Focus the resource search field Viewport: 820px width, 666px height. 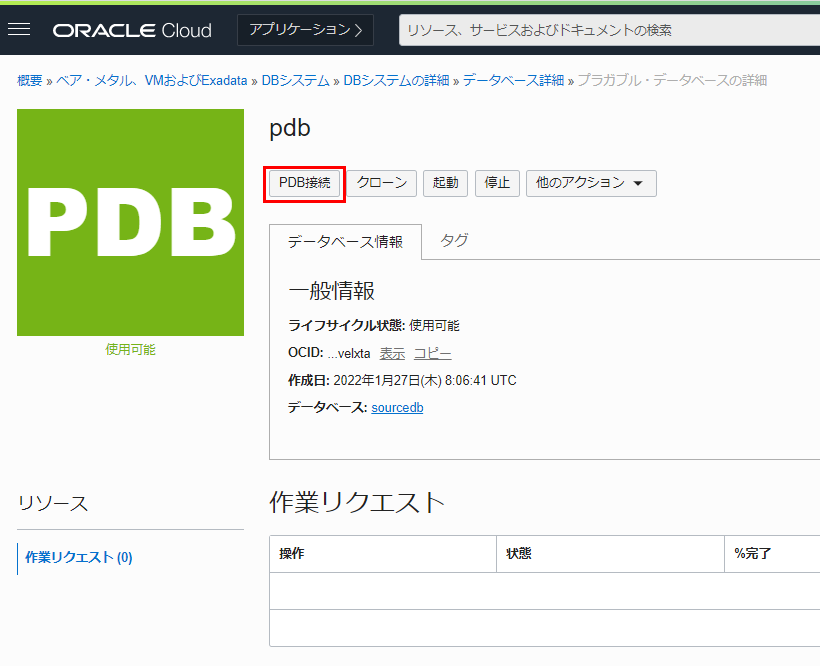[x=608, y=30]
